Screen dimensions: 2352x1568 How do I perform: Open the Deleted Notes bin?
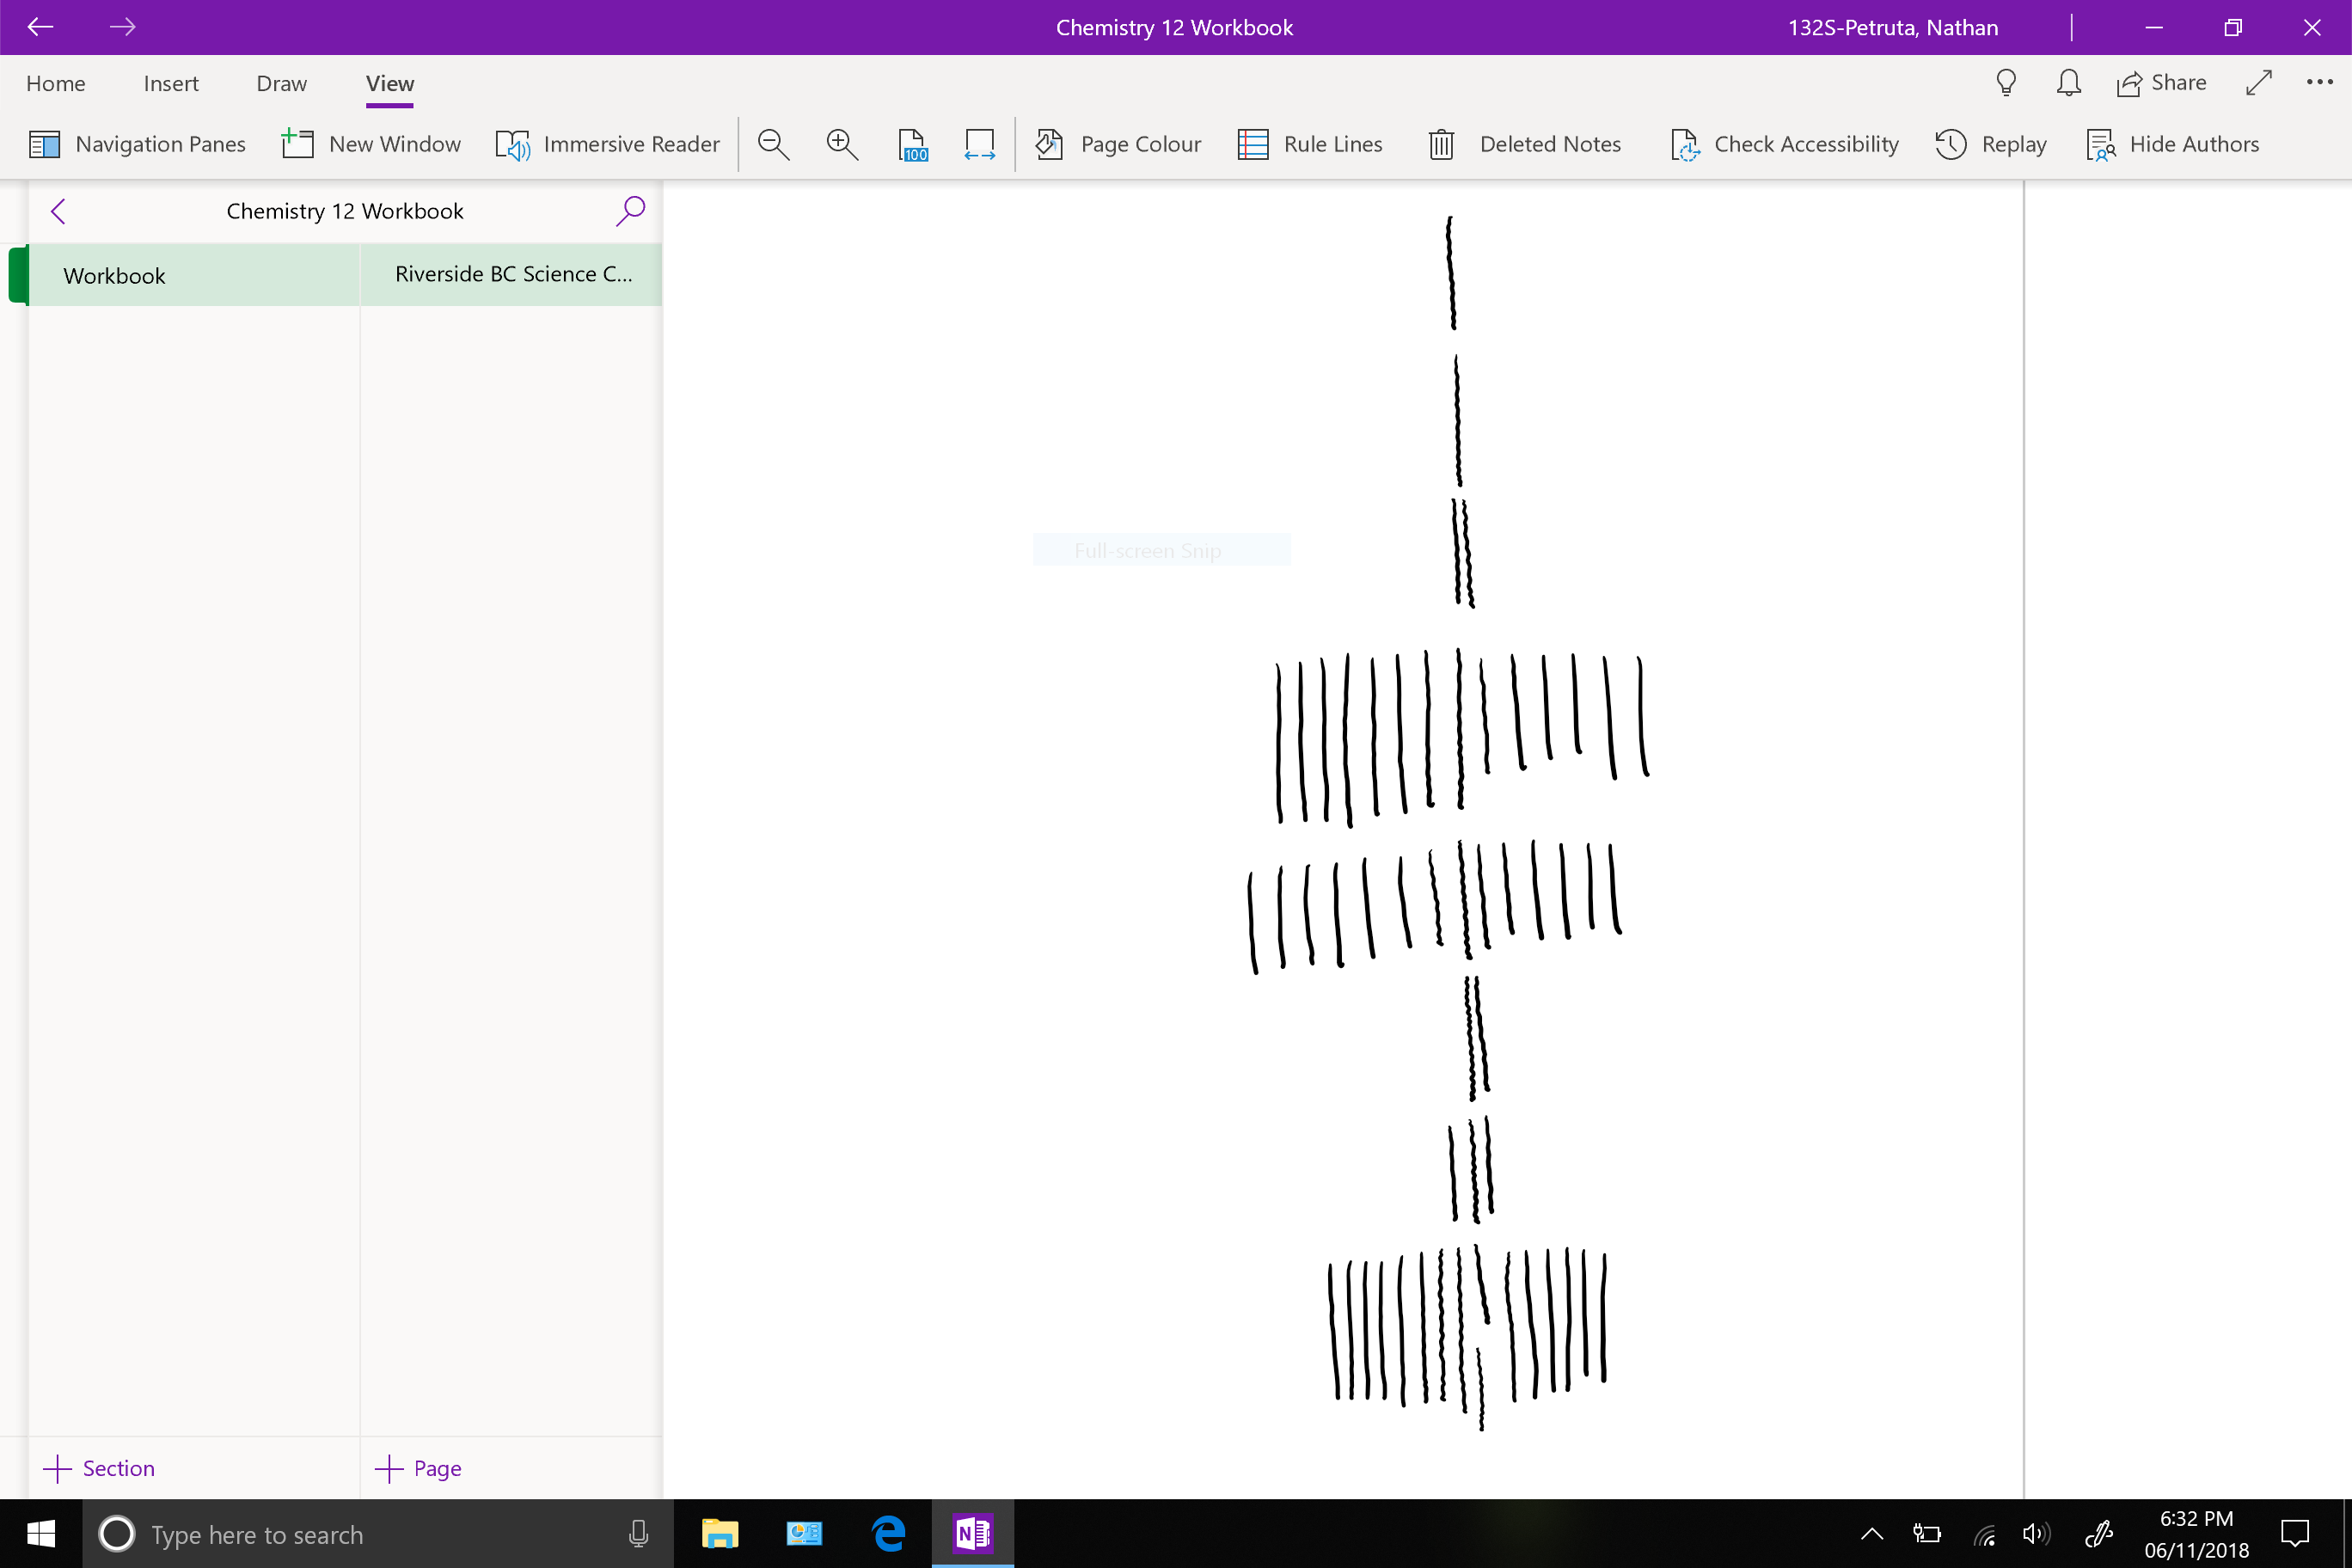tap(1525, 145)
